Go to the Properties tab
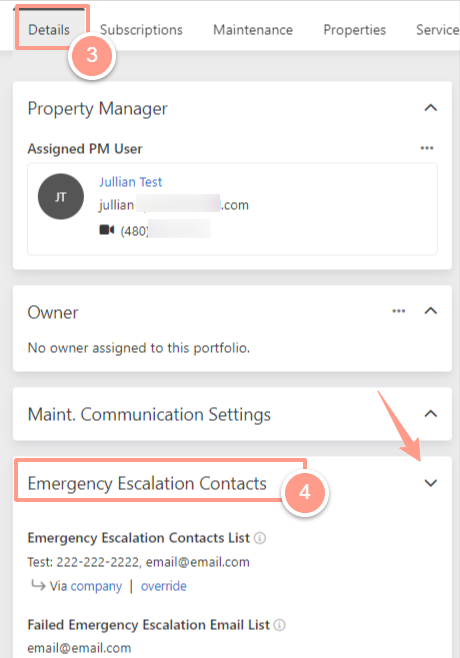This screenshot has width=460, height=658. tap(354, 30)
